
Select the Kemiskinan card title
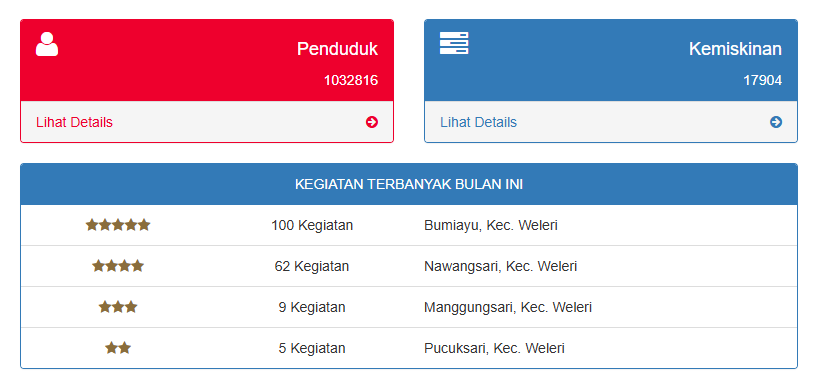pyautogui.click(x=735, y=49)
